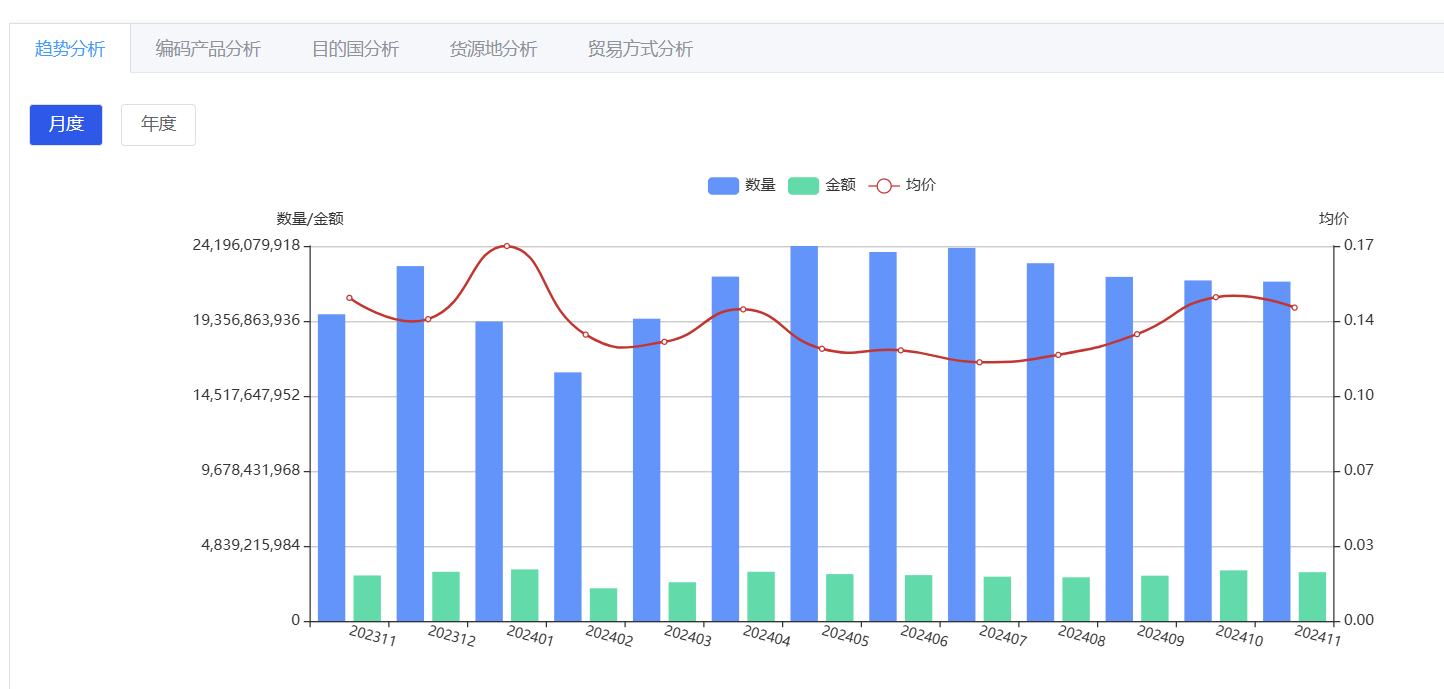
Task: Open the 编码产品分析 tab
Action: [208, 49]
